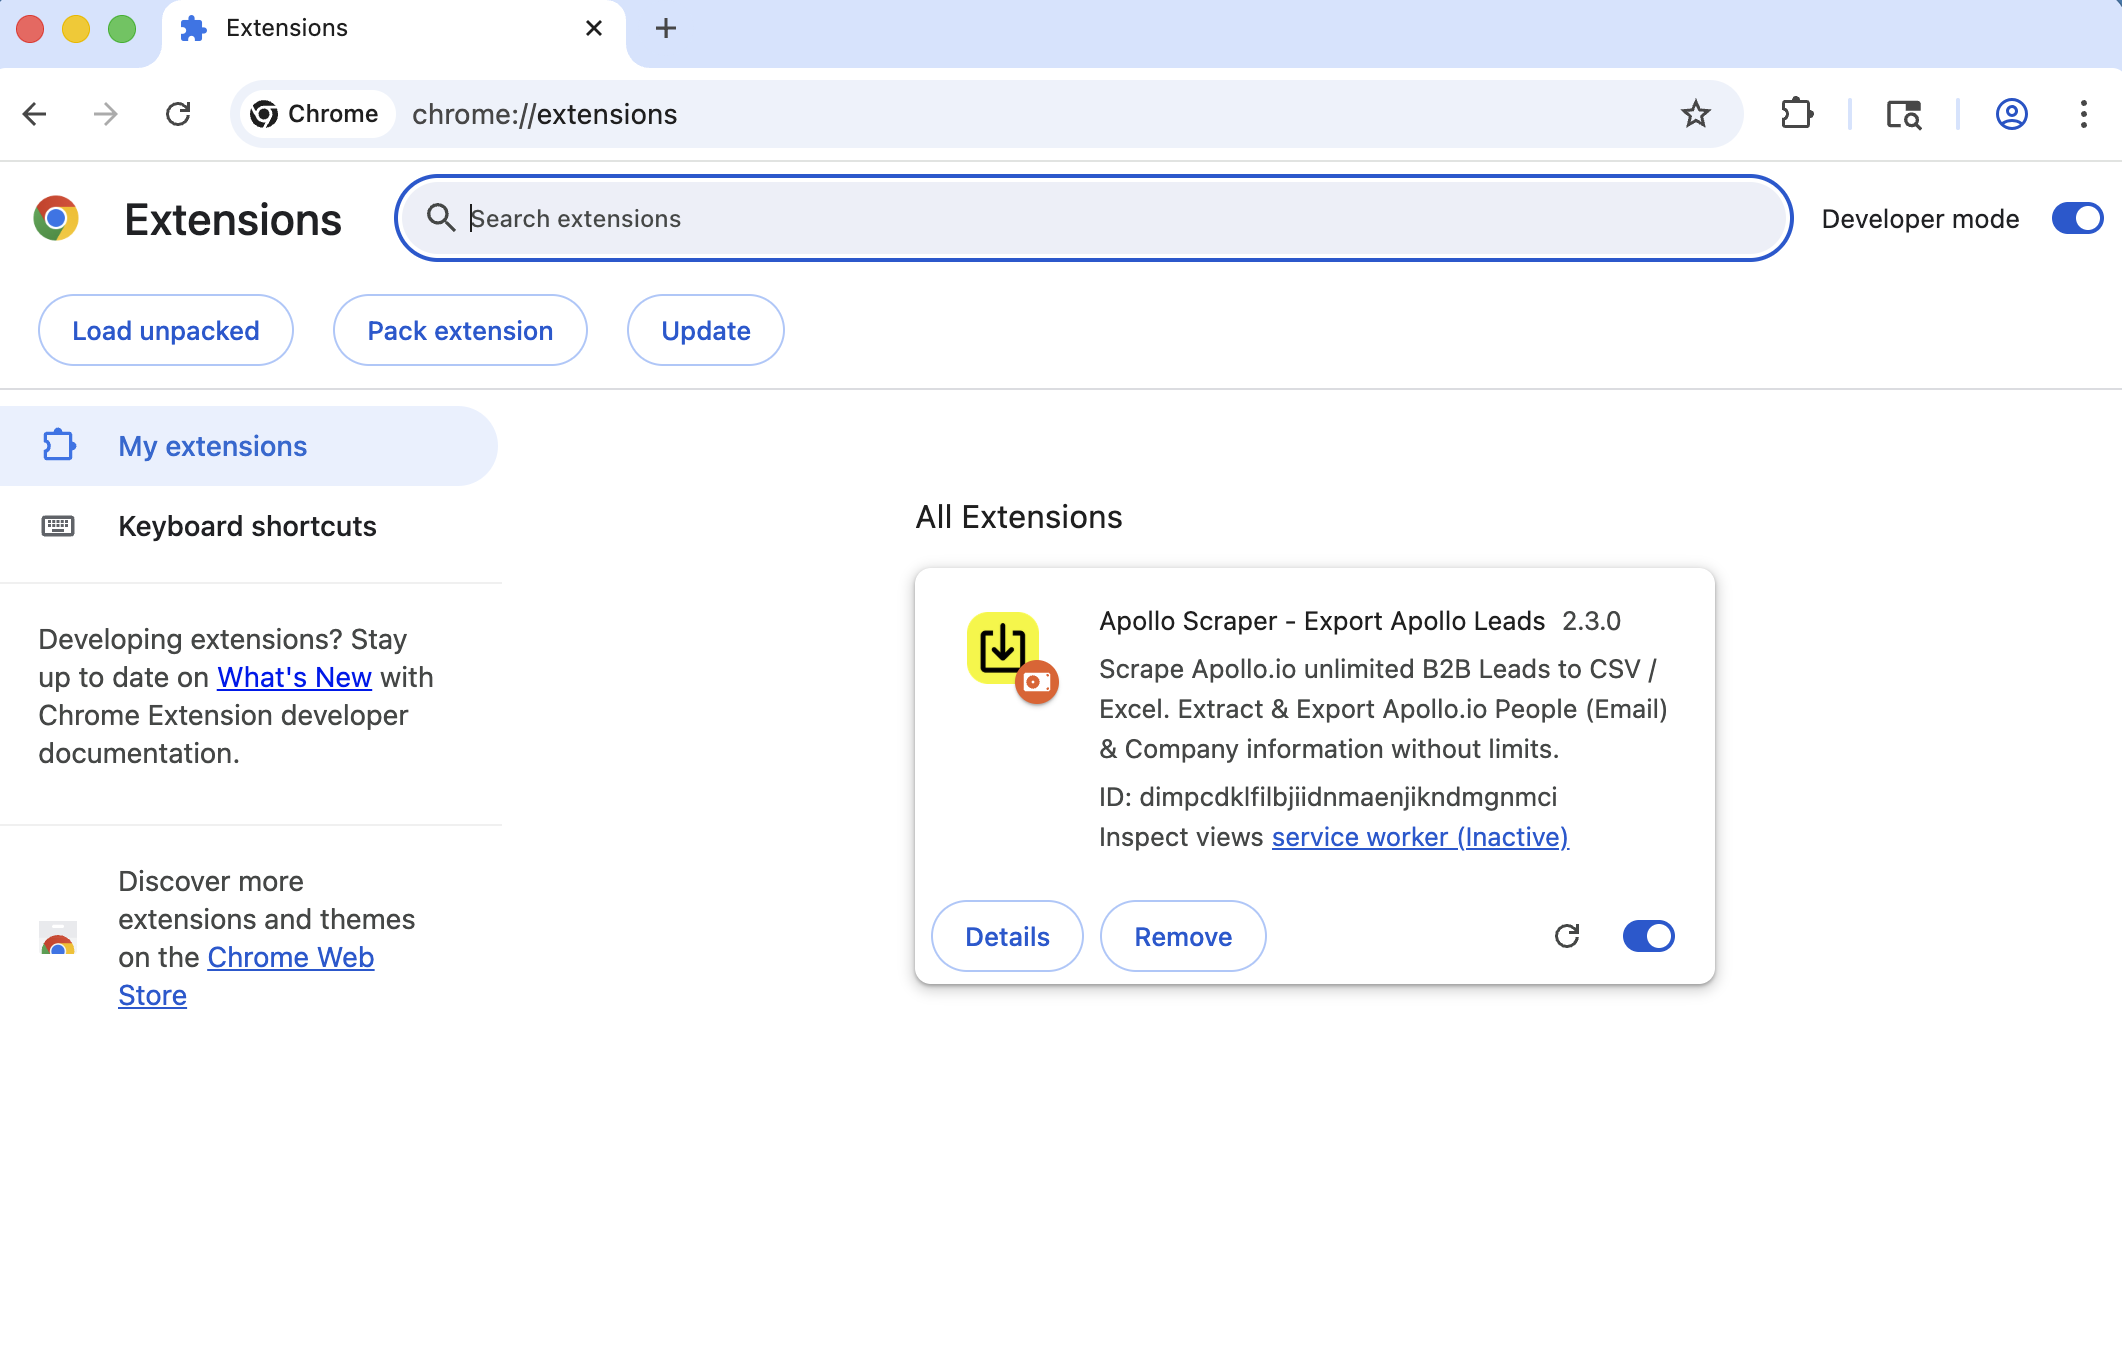Open the Extensions puzzle menu in toolbar

click(x=1797, y=114)
